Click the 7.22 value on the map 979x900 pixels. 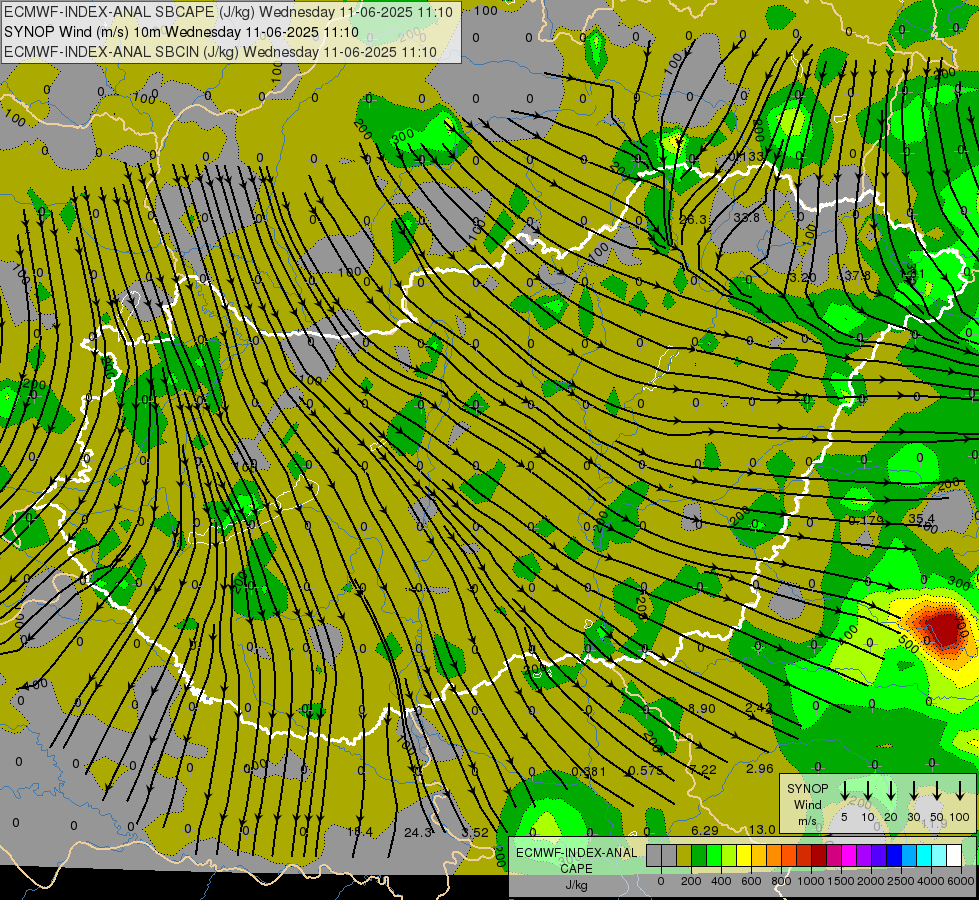point(703,769)
